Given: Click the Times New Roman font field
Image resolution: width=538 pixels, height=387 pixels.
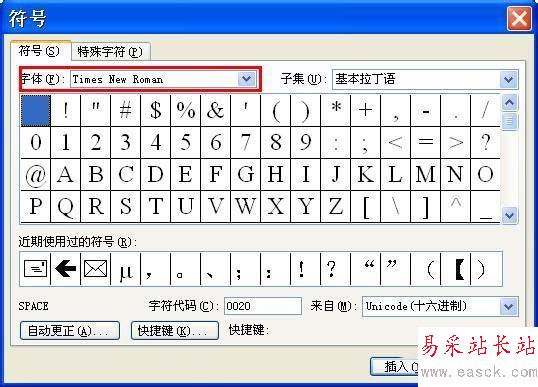Looking at the screenshot, I should coord(163,79).
